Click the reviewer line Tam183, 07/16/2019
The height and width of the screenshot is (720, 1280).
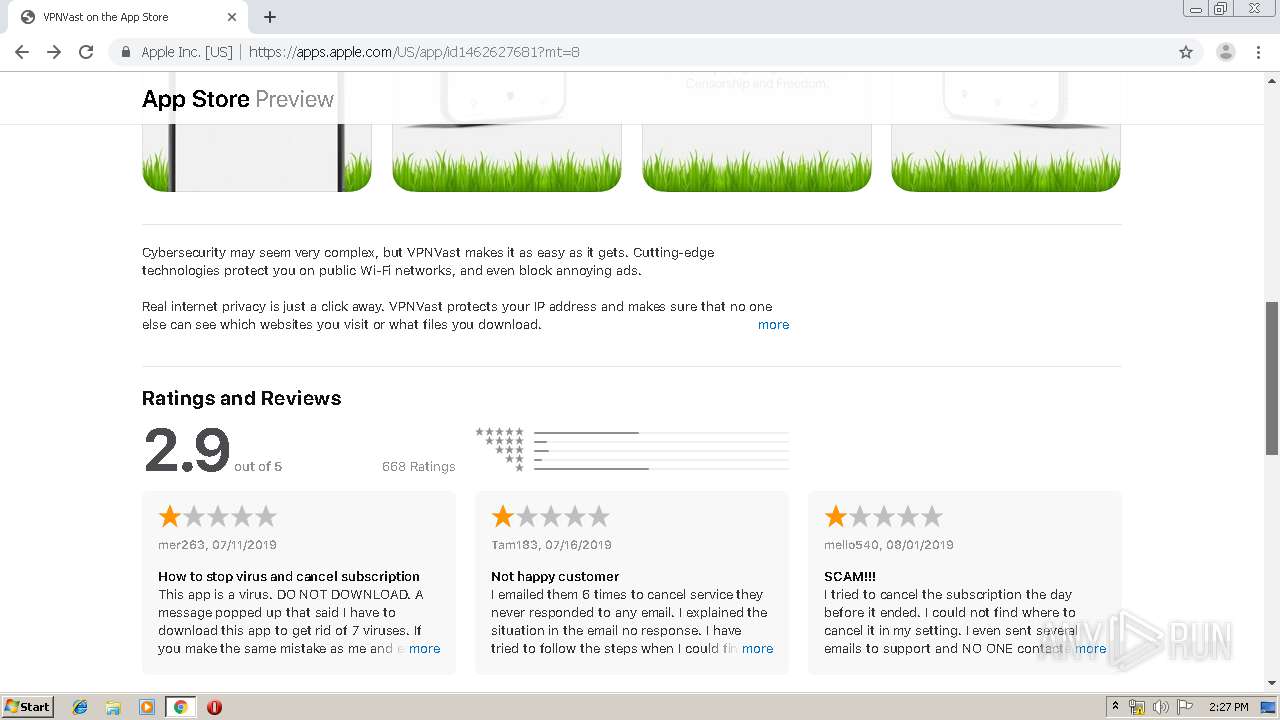[551, 545]
